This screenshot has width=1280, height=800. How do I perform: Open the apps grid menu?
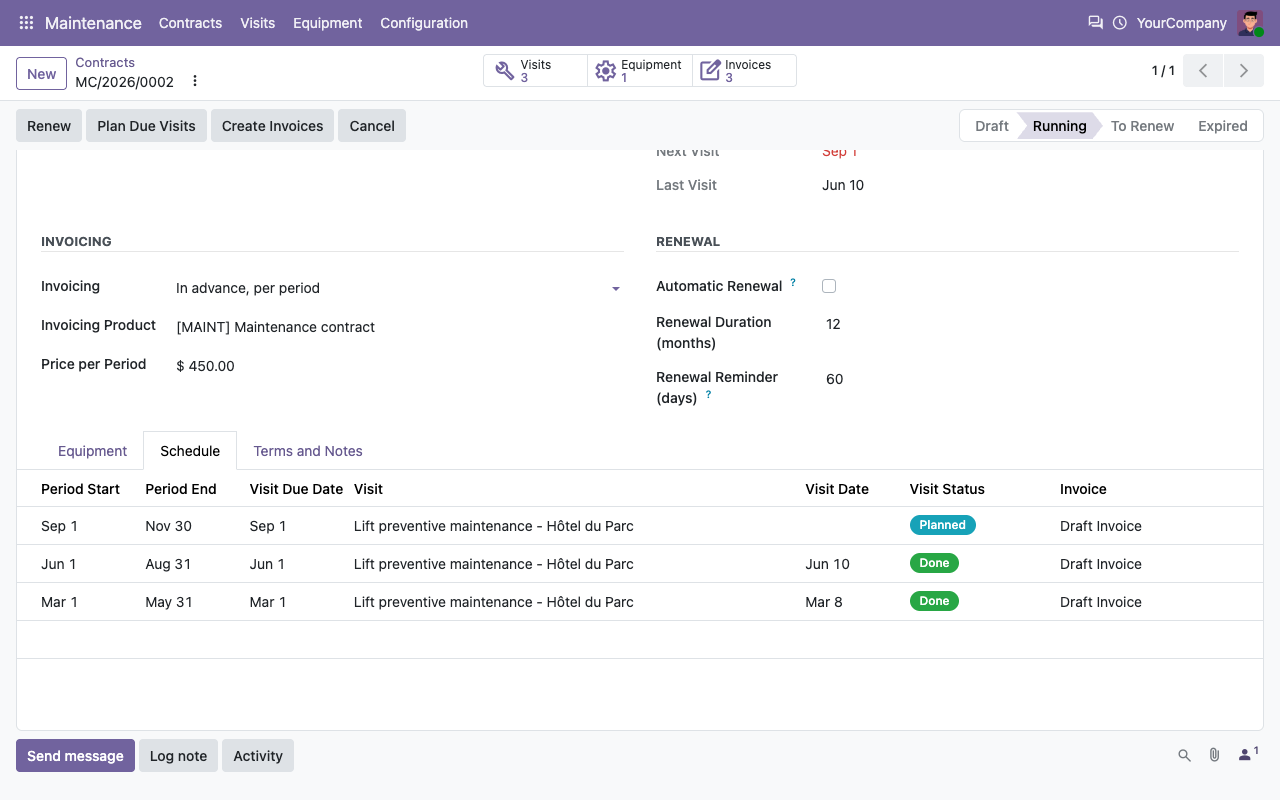point(26,23)
